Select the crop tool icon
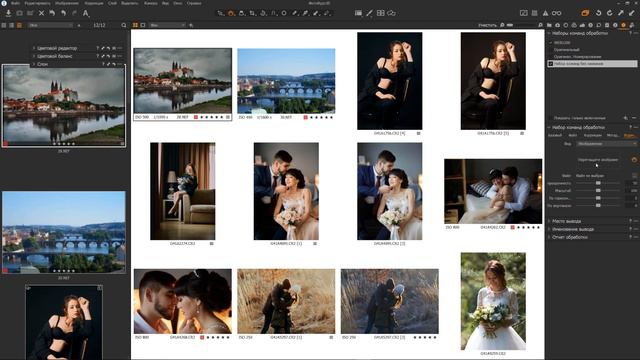The height and width of the screenshot is (360, 640). (x=253, y=13)
